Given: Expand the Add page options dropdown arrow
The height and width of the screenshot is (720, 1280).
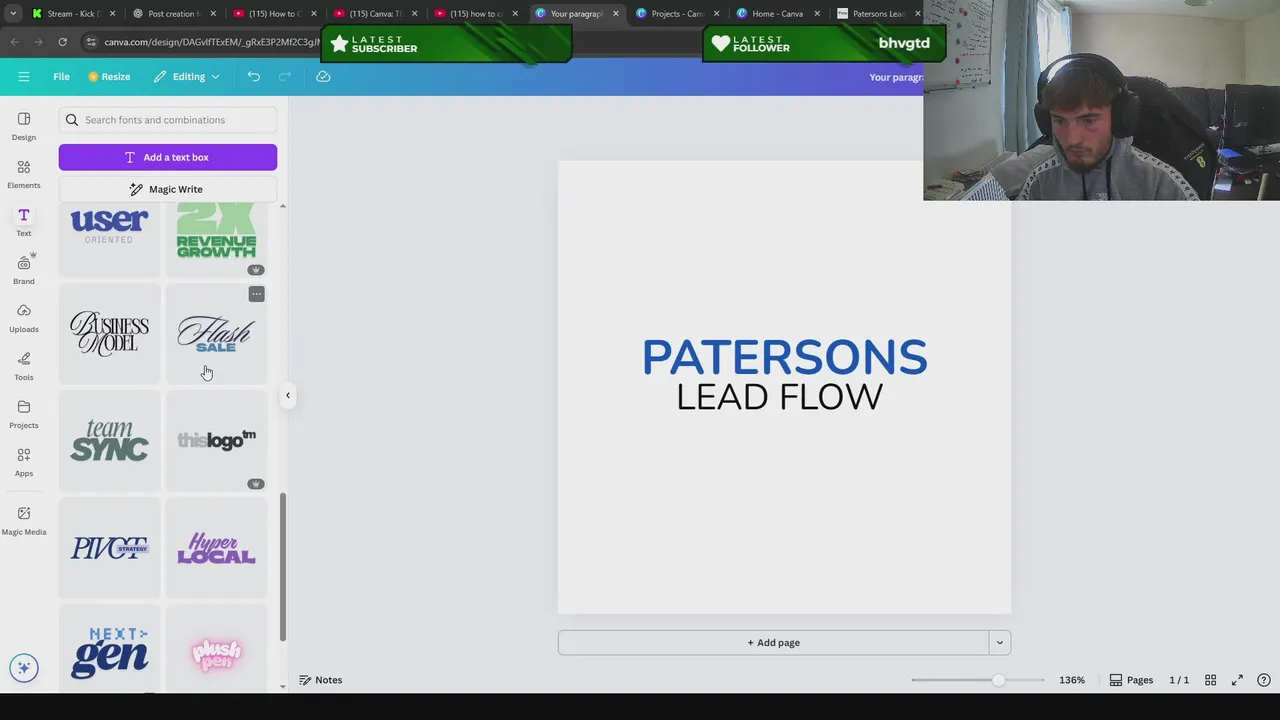Looking at the screenshot, I should point(999,643).
